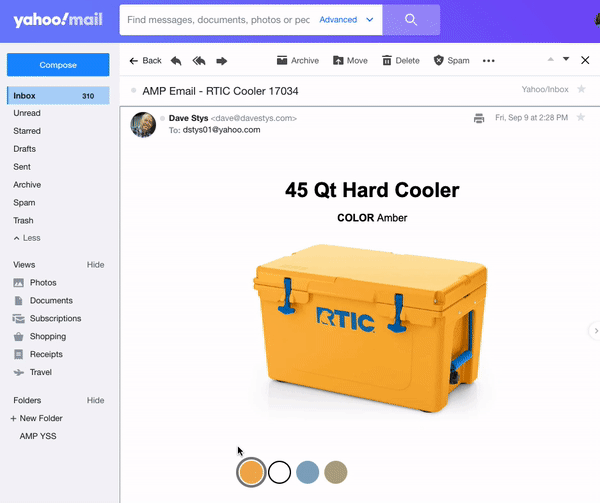Click the search messages input field
Viewport: 600px width, 503px height.
[218, 20]
